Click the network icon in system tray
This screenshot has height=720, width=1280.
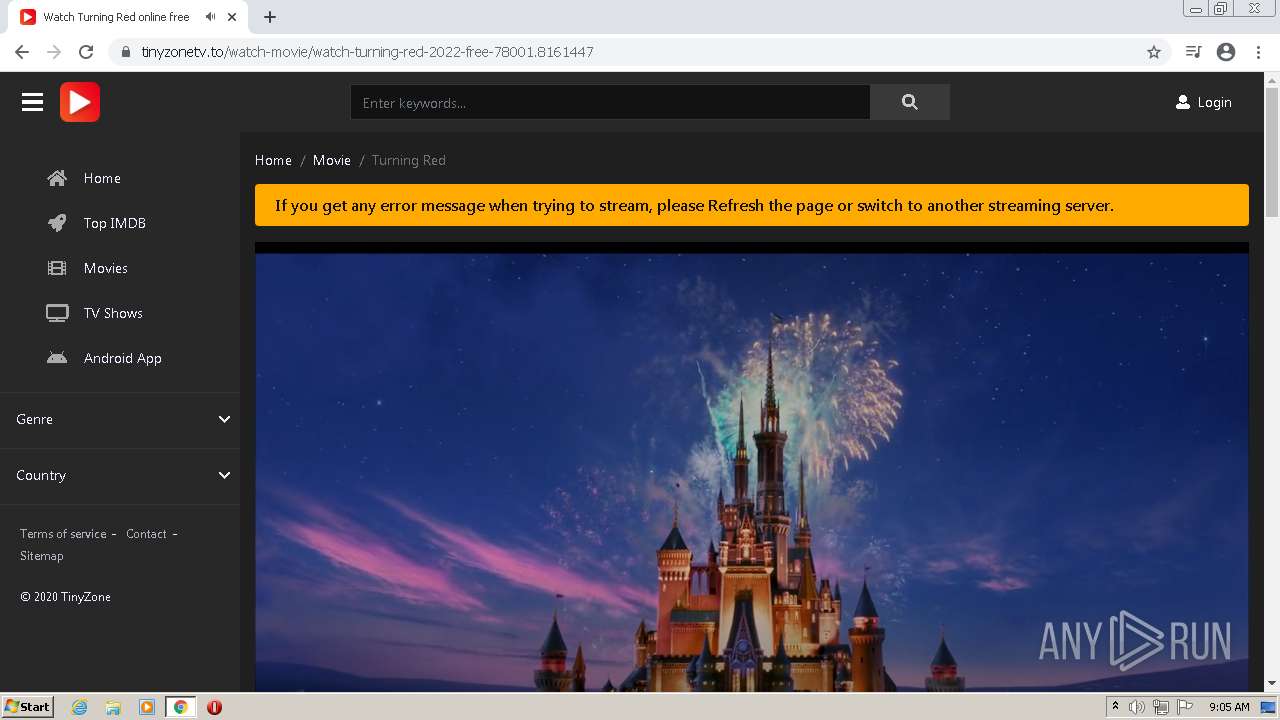coord(1161,707)
